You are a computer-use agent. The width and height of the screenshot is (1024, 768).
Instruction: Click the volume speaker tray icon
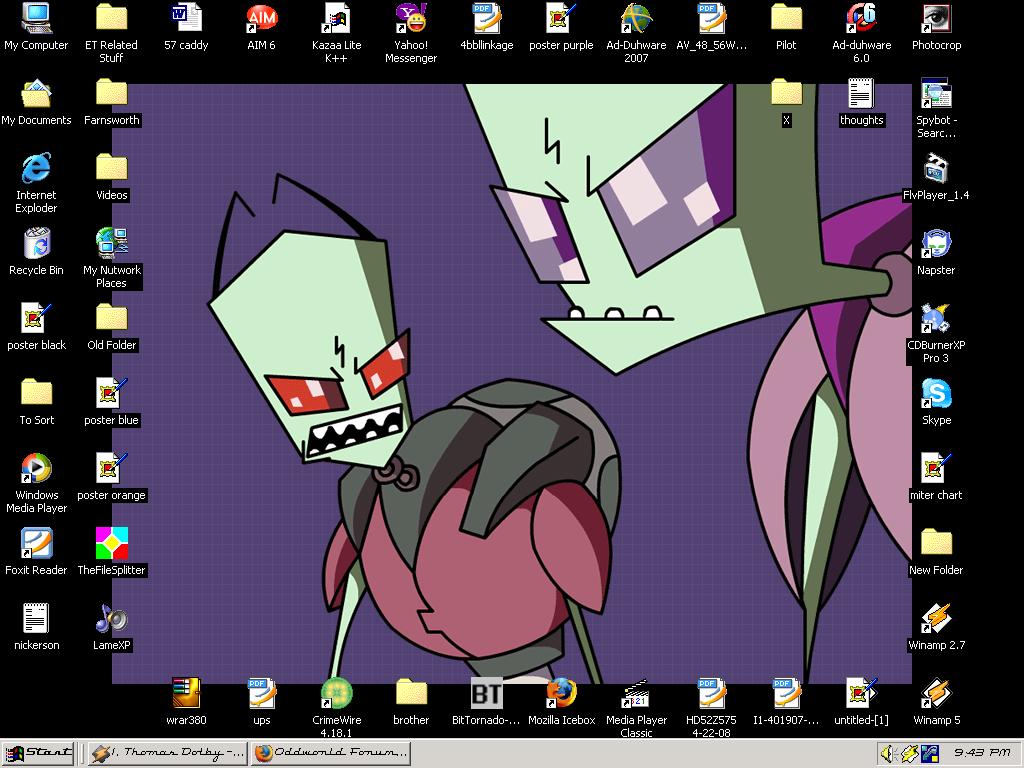(885, 753)
